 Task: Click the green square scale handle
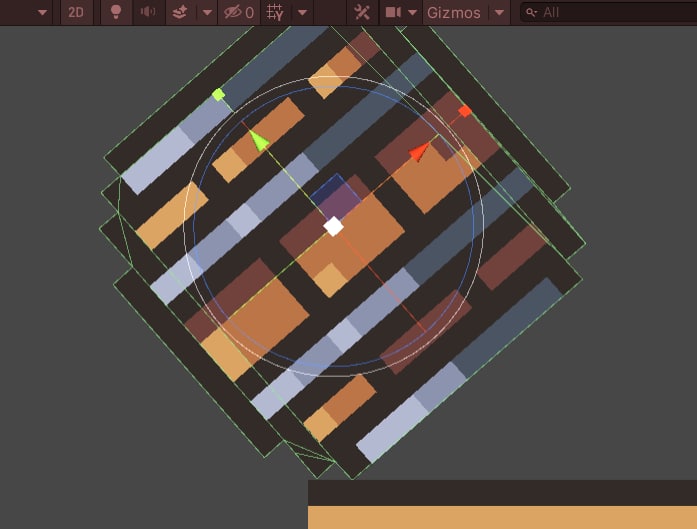click(x=218, y=94)
